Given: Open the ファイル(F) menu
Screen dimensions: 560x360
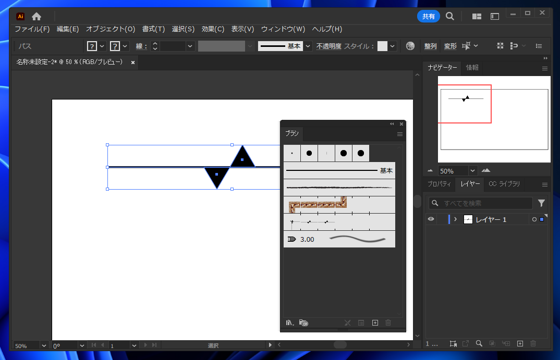Looking at the screenshot, I should pyautogui.click(x=32, y=29).
